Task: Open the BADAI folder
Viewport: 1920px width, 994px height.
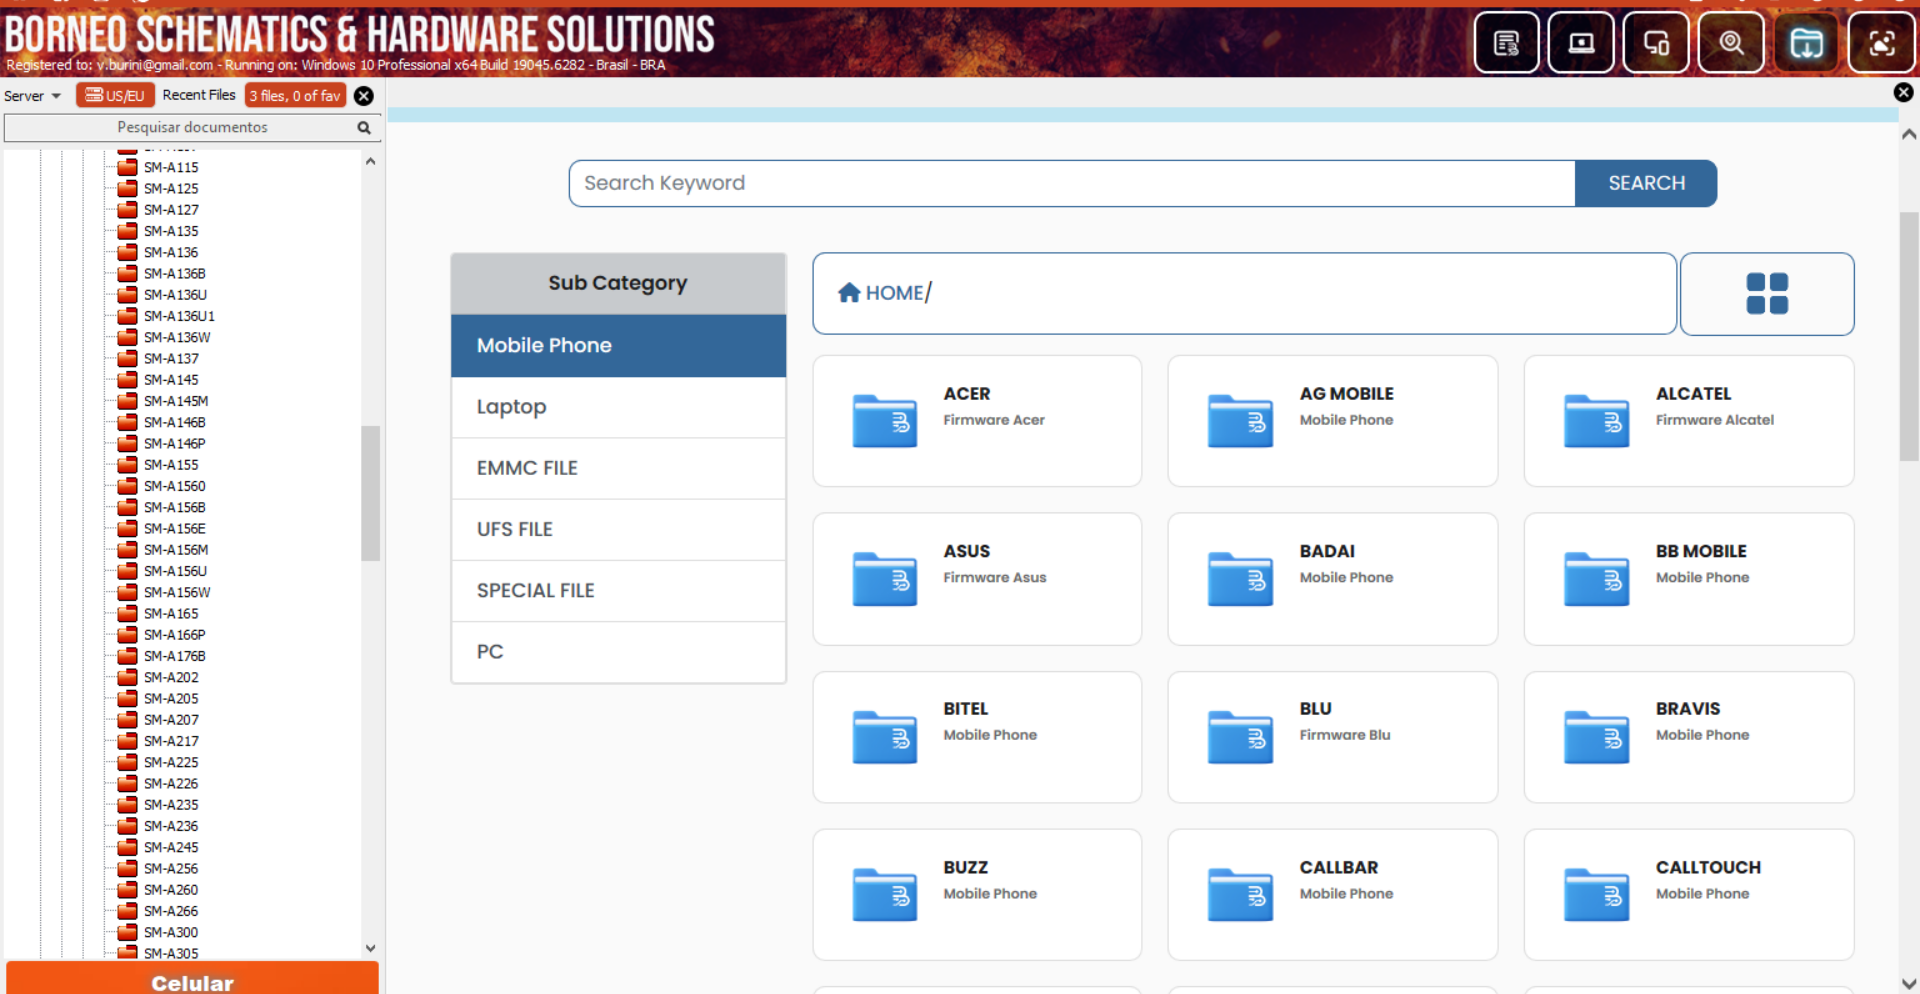Action: tap(1332, 579)
